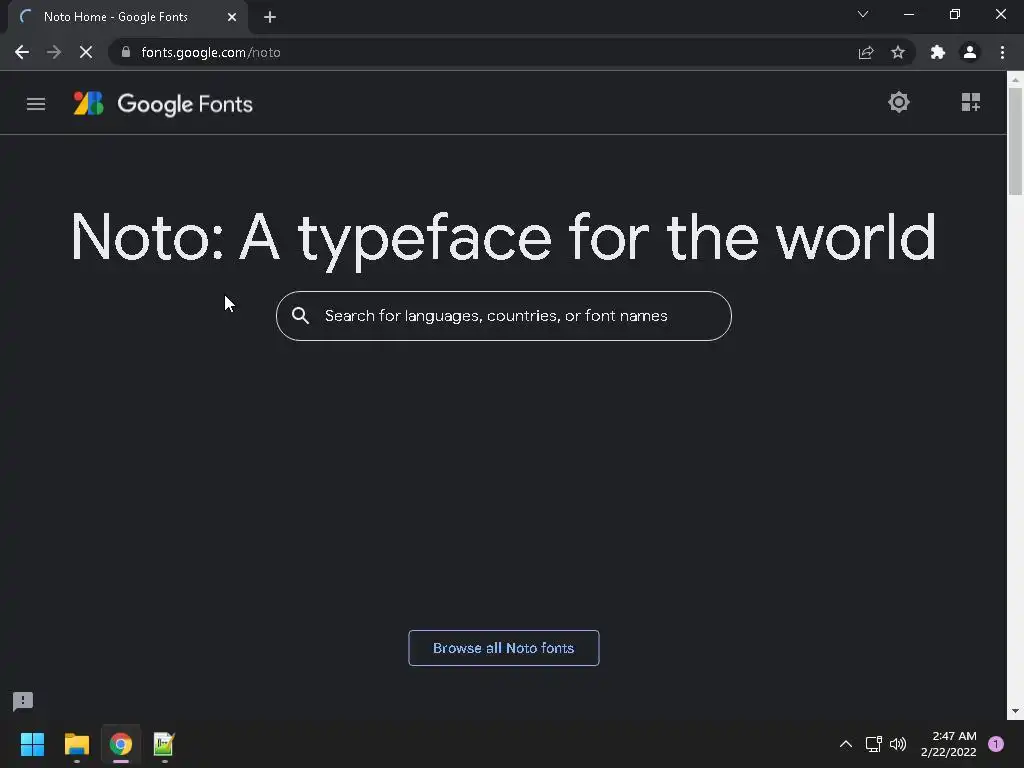
Task: Click the scrollbar up arrow
Action: tap(1015, 80)
